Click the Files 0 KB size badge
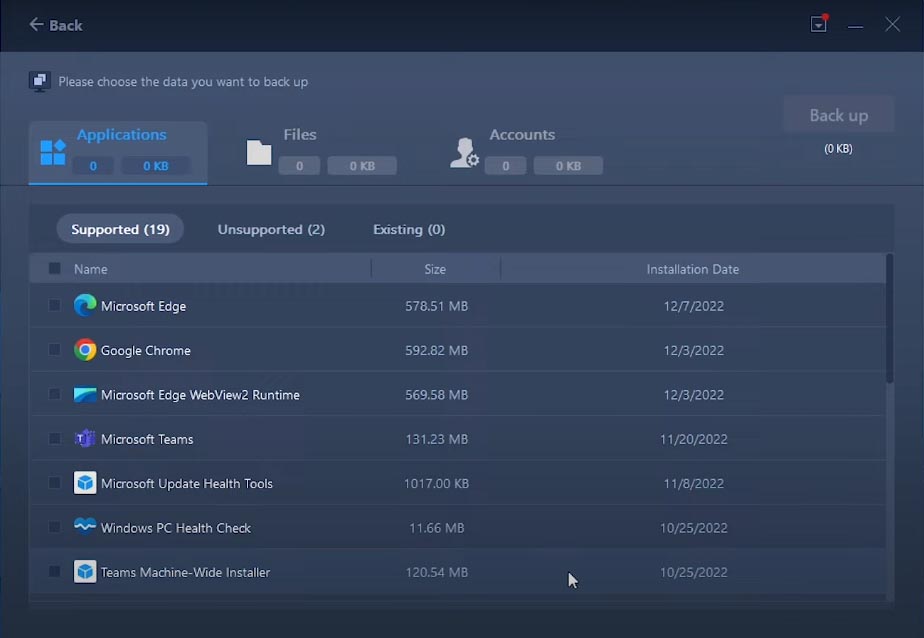Image resolution: width=924 pixels, height=638 pixels. (362, 166)
